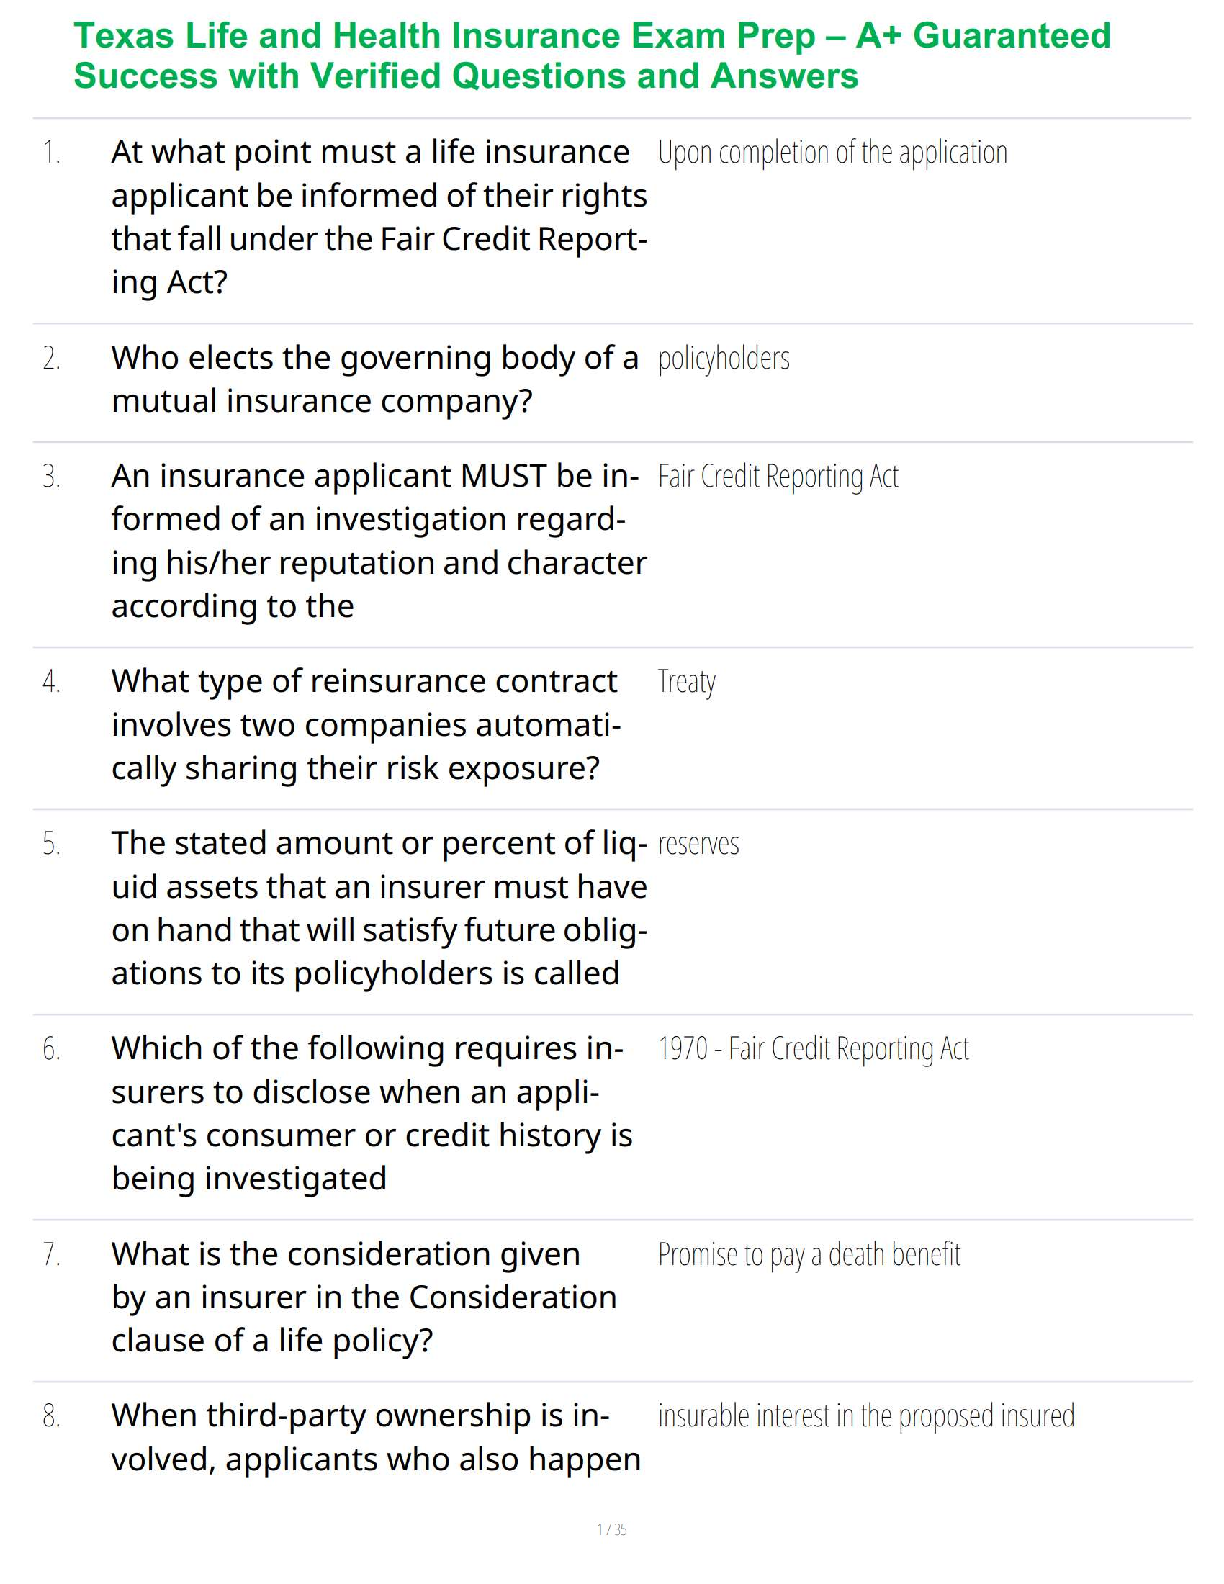Click question 5 about liquid assets on hand
This screenshot has height=1584, width=1224.
[x=379, y=908]
